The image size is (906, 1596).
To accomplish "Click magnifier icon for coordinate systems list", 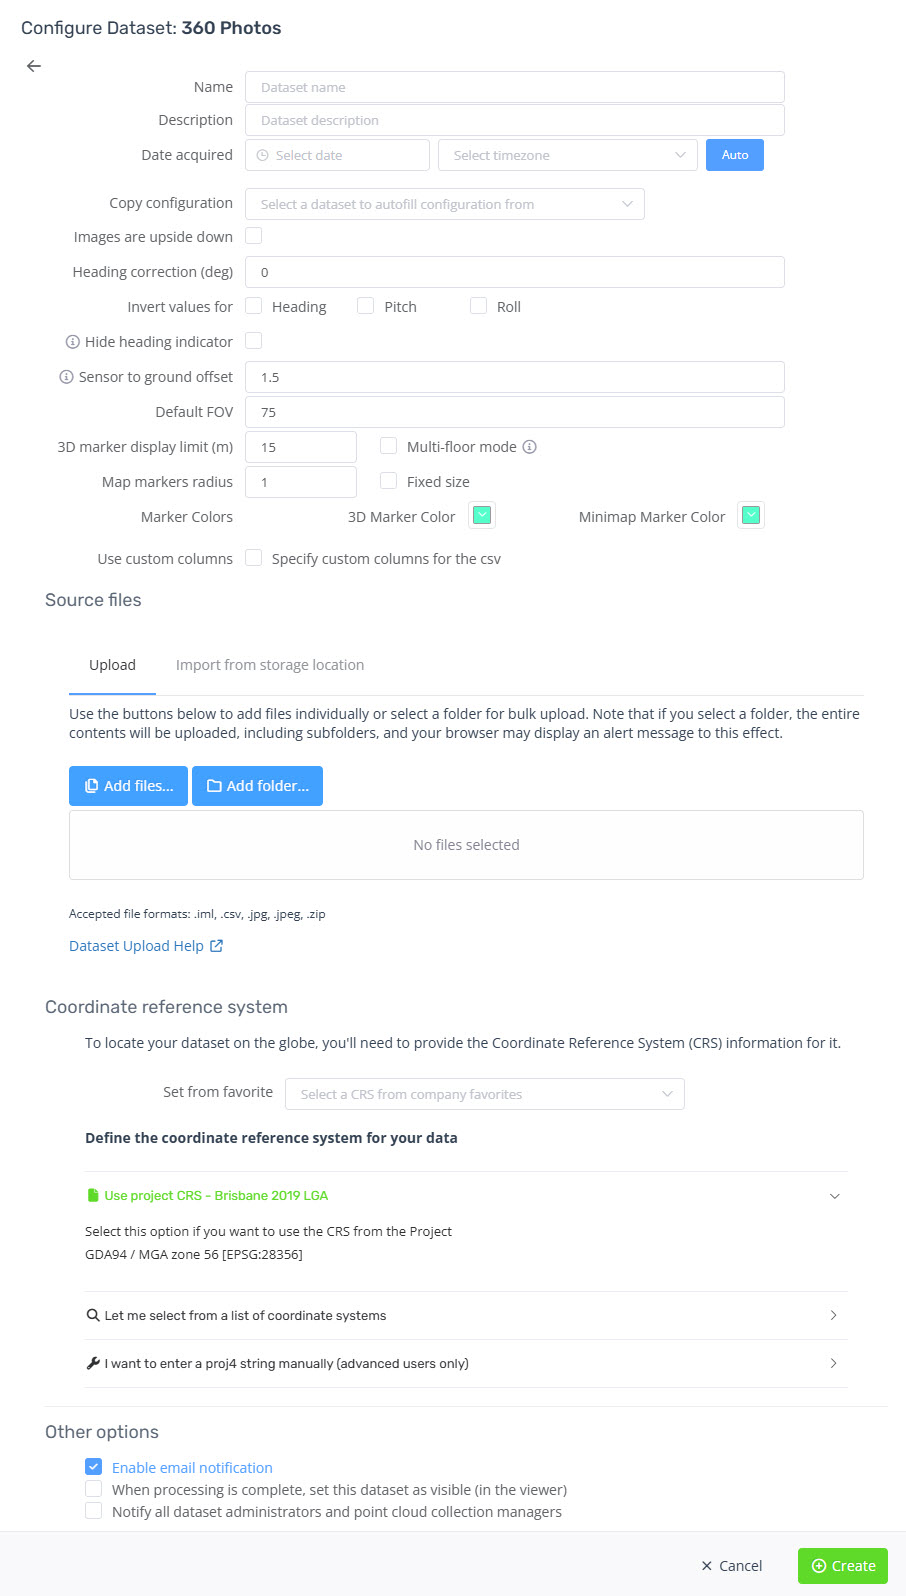I will tap(93, 1315).
